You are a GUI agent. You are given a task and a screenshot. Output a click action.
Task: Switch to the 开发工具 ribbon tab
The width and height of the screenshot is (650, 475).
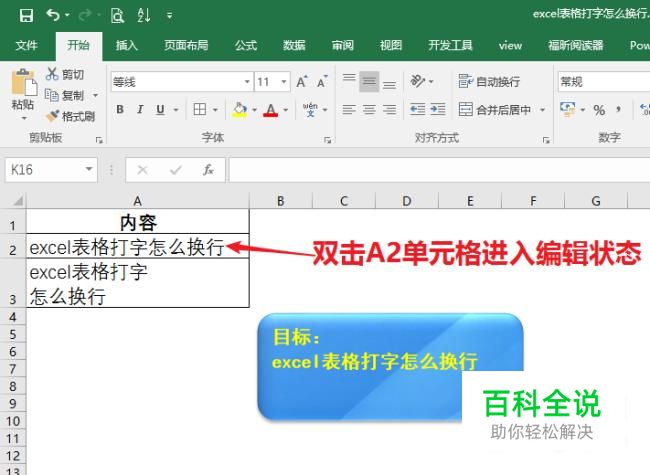450,45
